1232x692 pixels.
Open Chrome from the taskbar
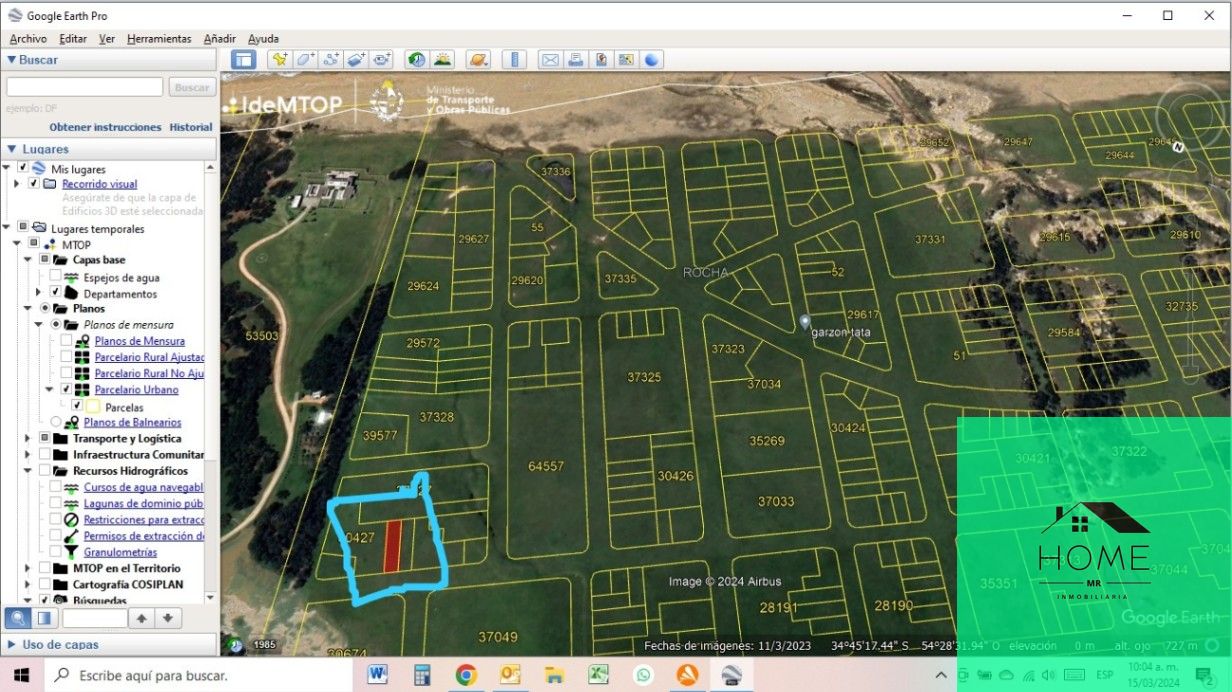click(x=466, y=675)
